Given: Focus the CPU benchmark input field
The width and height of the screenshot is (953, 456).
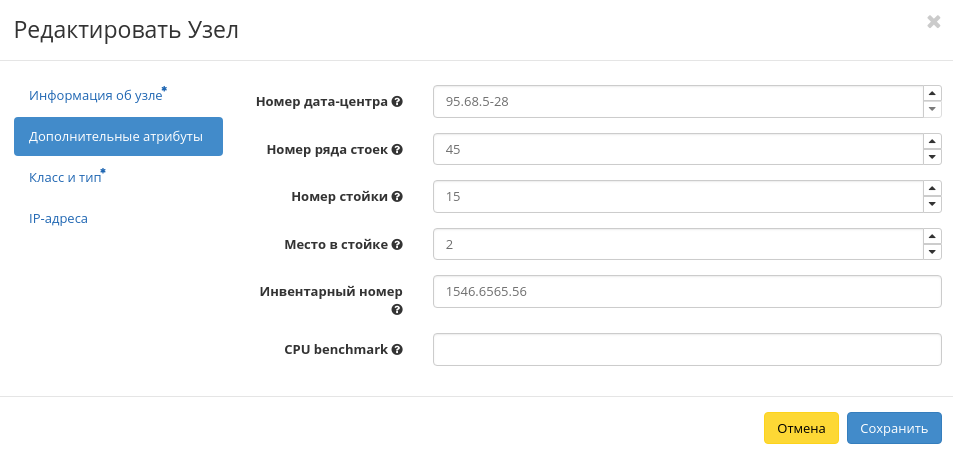Looking at the screenshot, I should click(687, 350).
